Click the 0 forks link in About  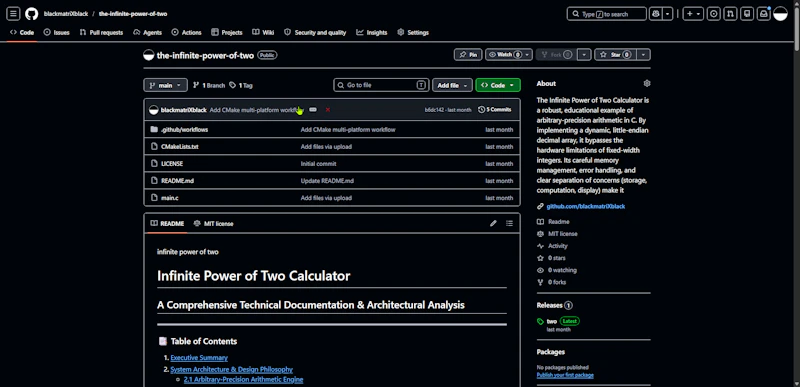(552, 282)
